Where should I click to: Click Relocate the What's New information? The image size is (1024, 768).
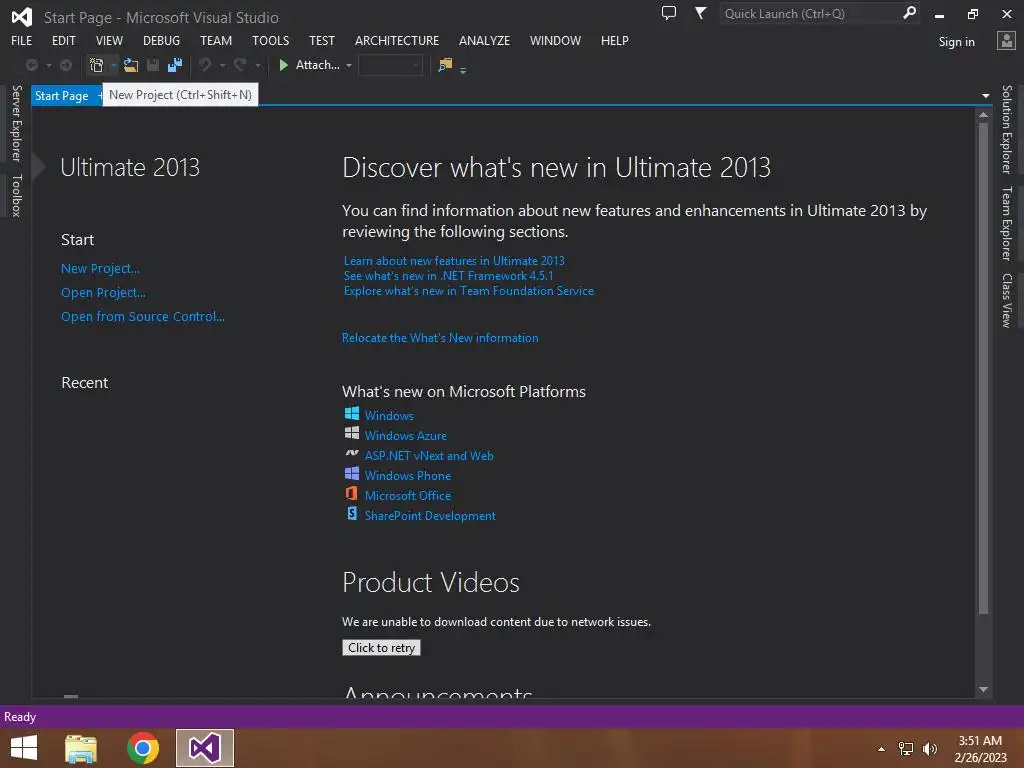click(440, 338)
